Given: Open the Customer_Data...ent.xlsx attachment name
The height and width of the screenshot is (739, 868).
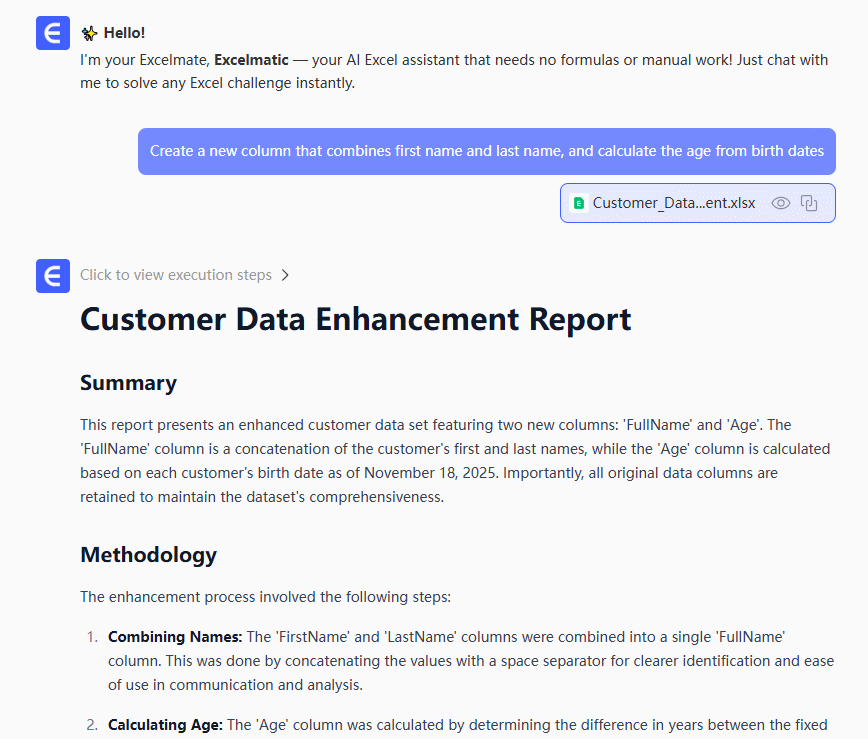Looking at the screenshot, I should 674,203.
